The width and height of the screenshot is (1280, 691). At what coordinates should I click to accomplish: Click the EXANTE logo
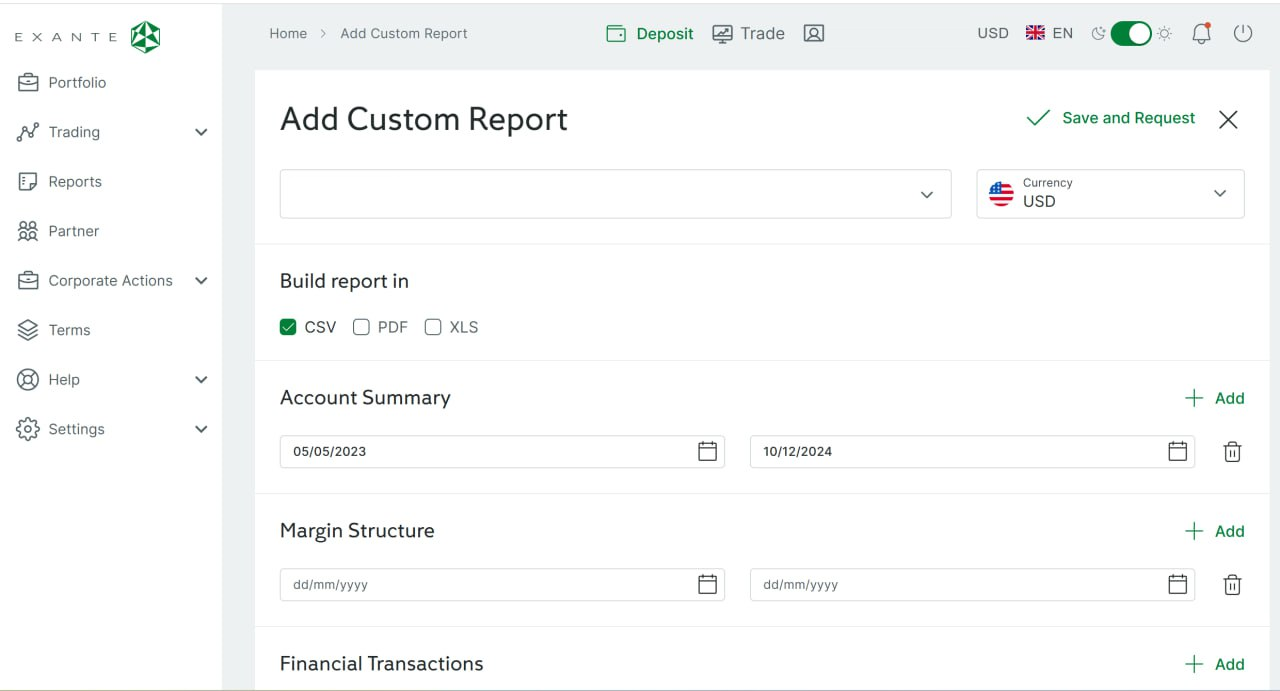(88, 37)
